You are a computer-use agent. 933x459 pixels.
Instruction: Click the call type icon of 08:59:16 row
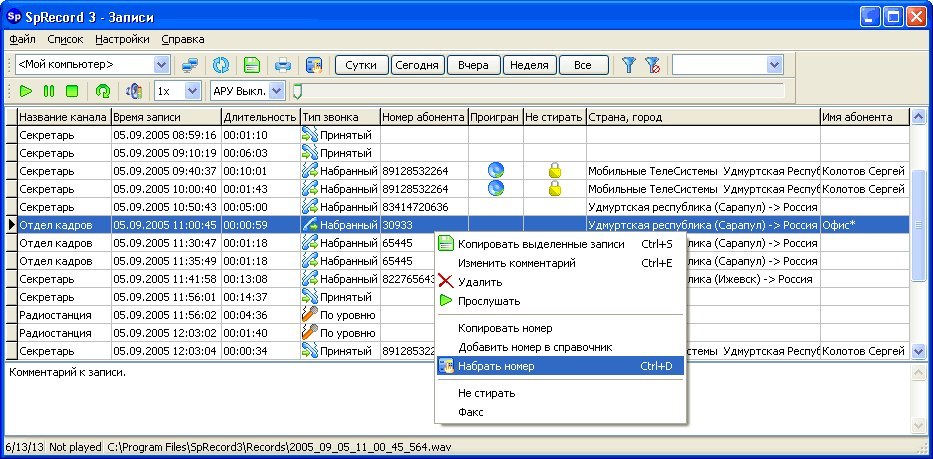pyautogui.click(x=310, y=135)
